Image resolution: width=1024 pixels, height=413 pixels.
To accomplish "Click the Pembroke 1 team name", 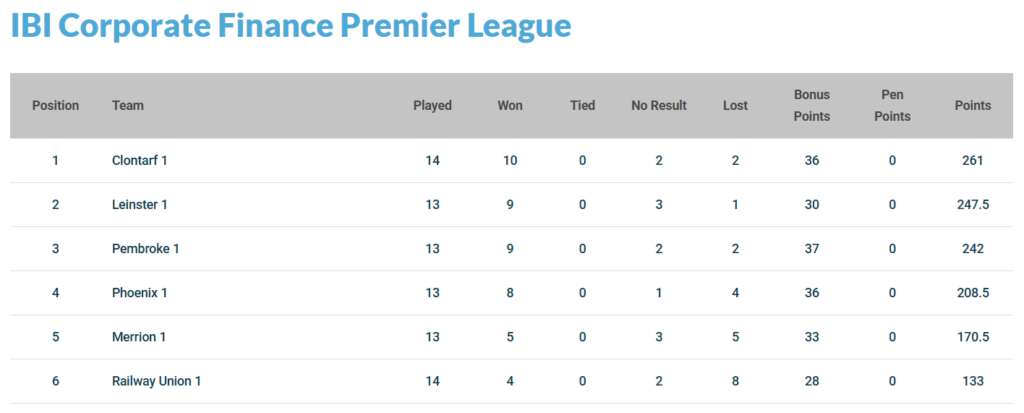I will click(x=145, y=248).
